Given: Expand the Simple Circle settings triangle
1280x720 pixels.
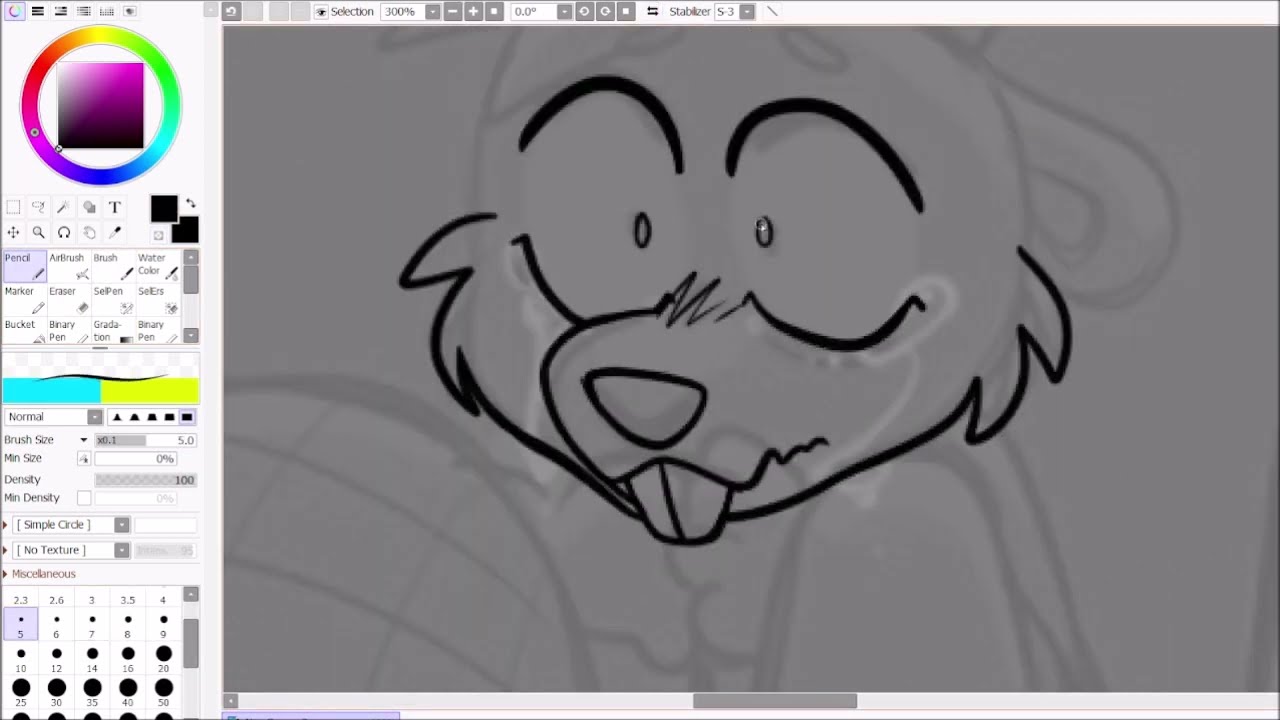Looking at the screenshot, I should [x=5, y=525].
